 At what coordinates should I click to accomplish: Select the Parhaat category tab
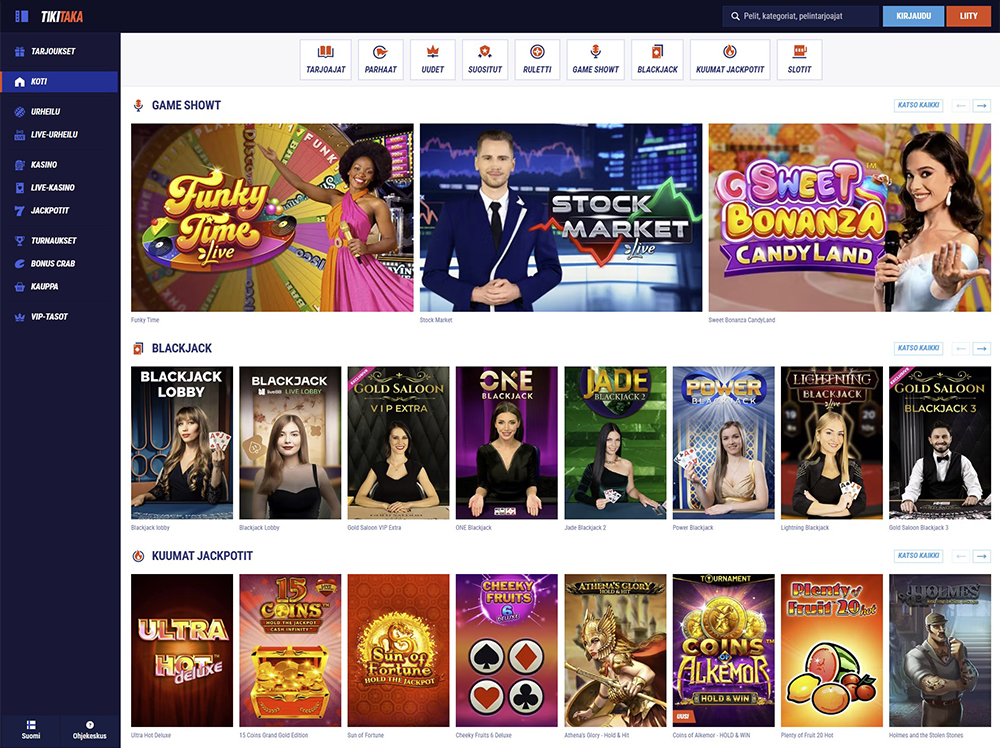click(381, 59)
